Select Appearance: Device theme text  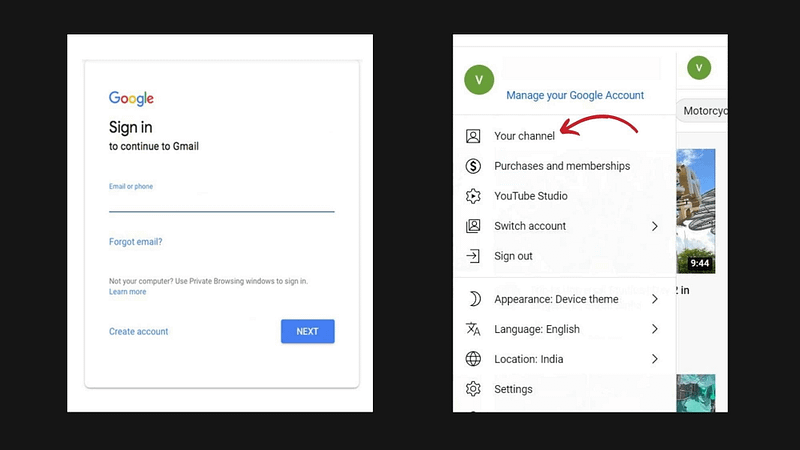[x=556, y=299]
